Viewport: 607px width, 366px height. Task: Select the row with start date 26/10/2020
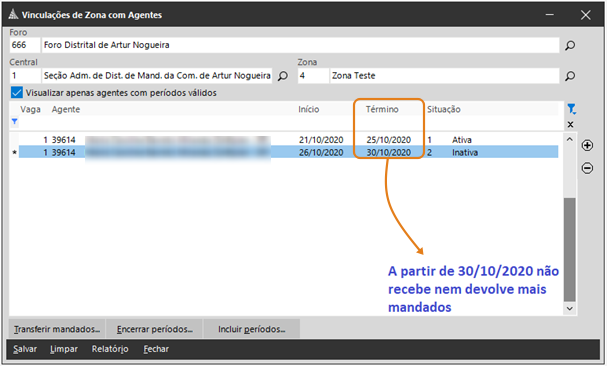click(x=288, y=152)
